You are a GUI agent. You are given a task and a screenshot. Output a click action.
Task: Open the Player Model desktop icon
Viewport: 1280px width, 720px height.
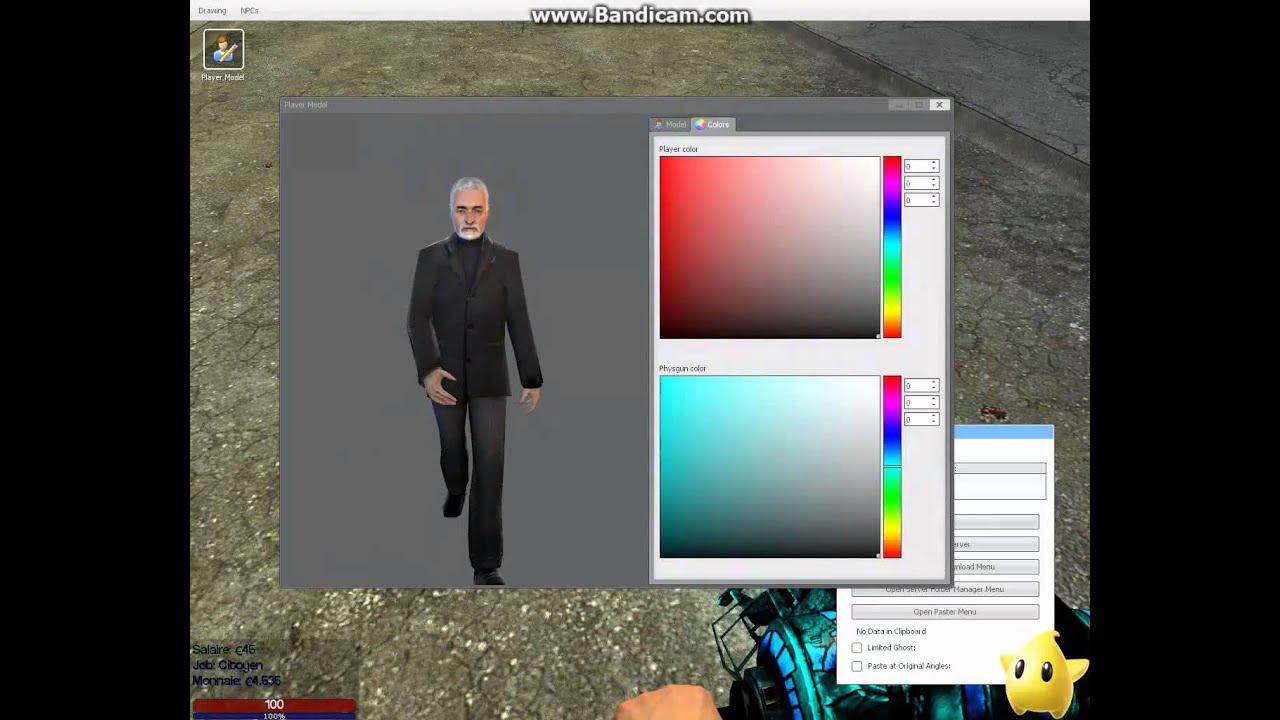223,55
